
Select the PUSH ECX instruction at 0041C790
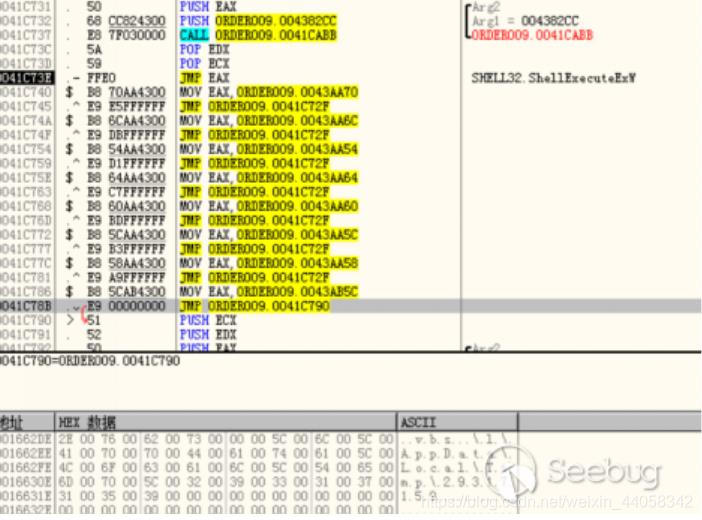click(x=208, y=321)
